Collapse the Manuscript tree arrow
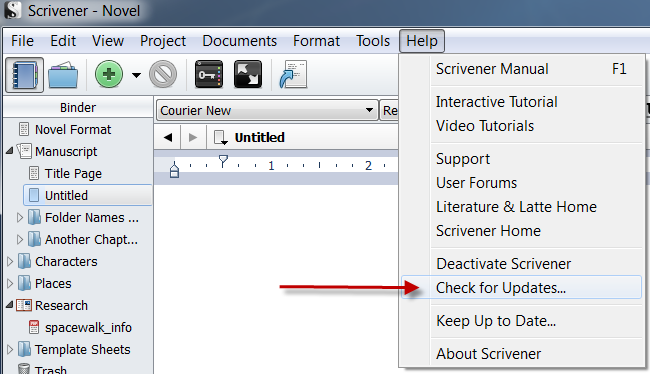 10,151
